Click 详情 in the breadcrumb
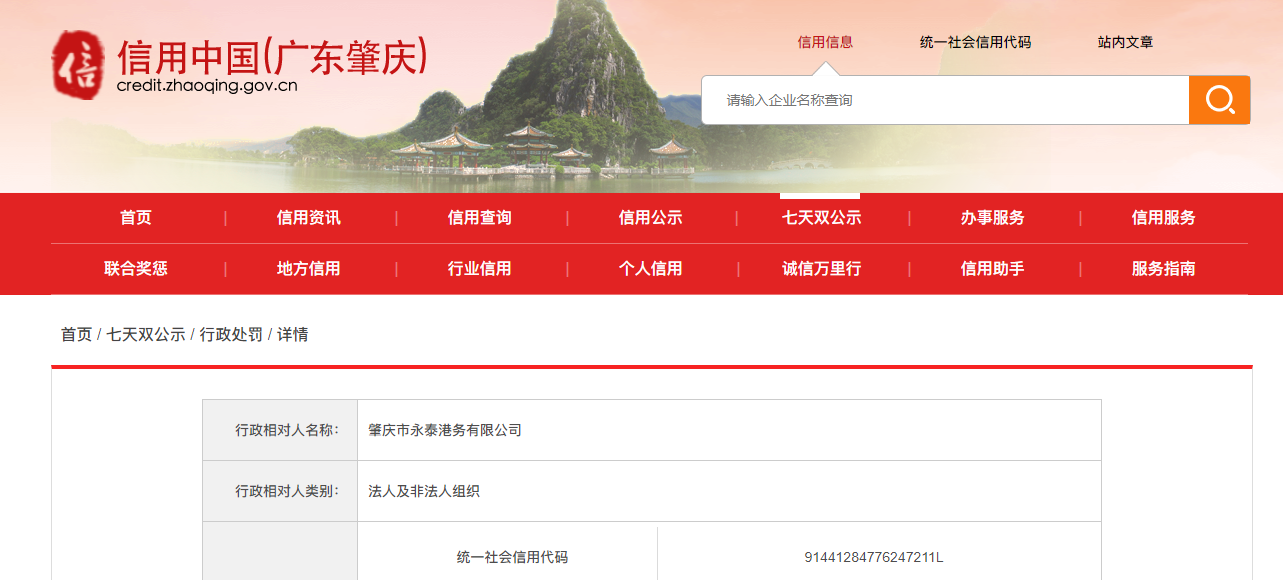The image size is (1283, 580). [293, 335]
